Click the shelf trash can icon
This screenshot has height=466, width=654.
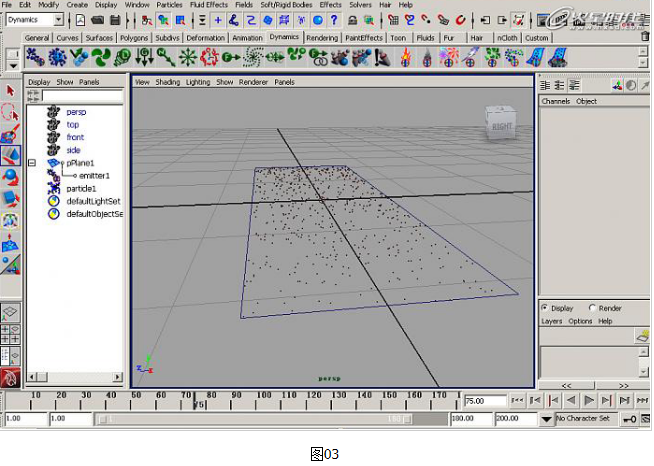(x=645, y=37)
